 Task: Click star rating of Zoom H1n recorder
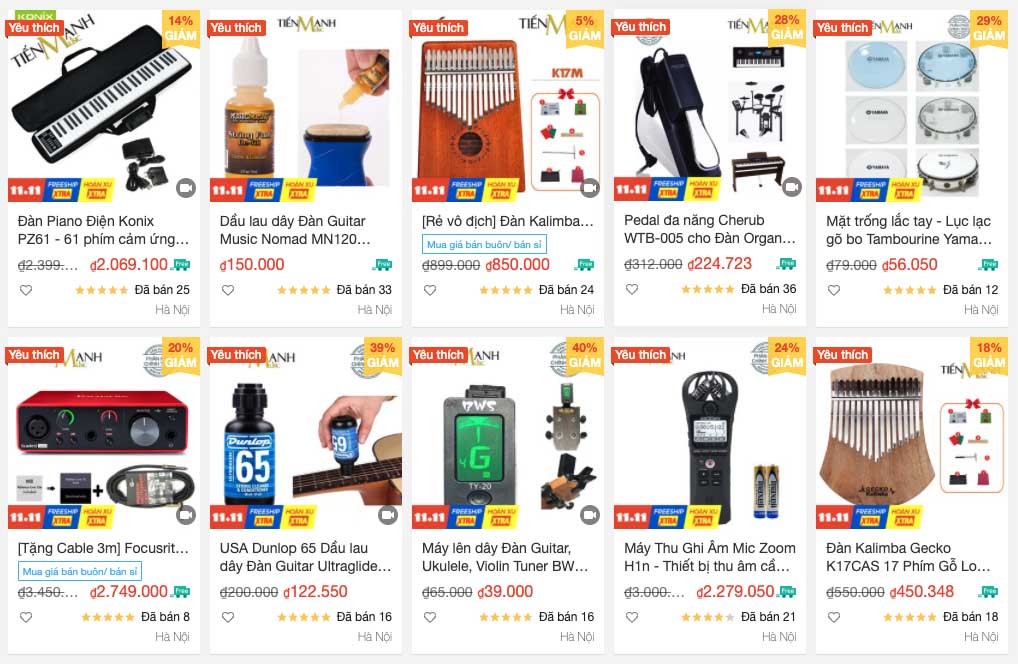click(708, 617)
